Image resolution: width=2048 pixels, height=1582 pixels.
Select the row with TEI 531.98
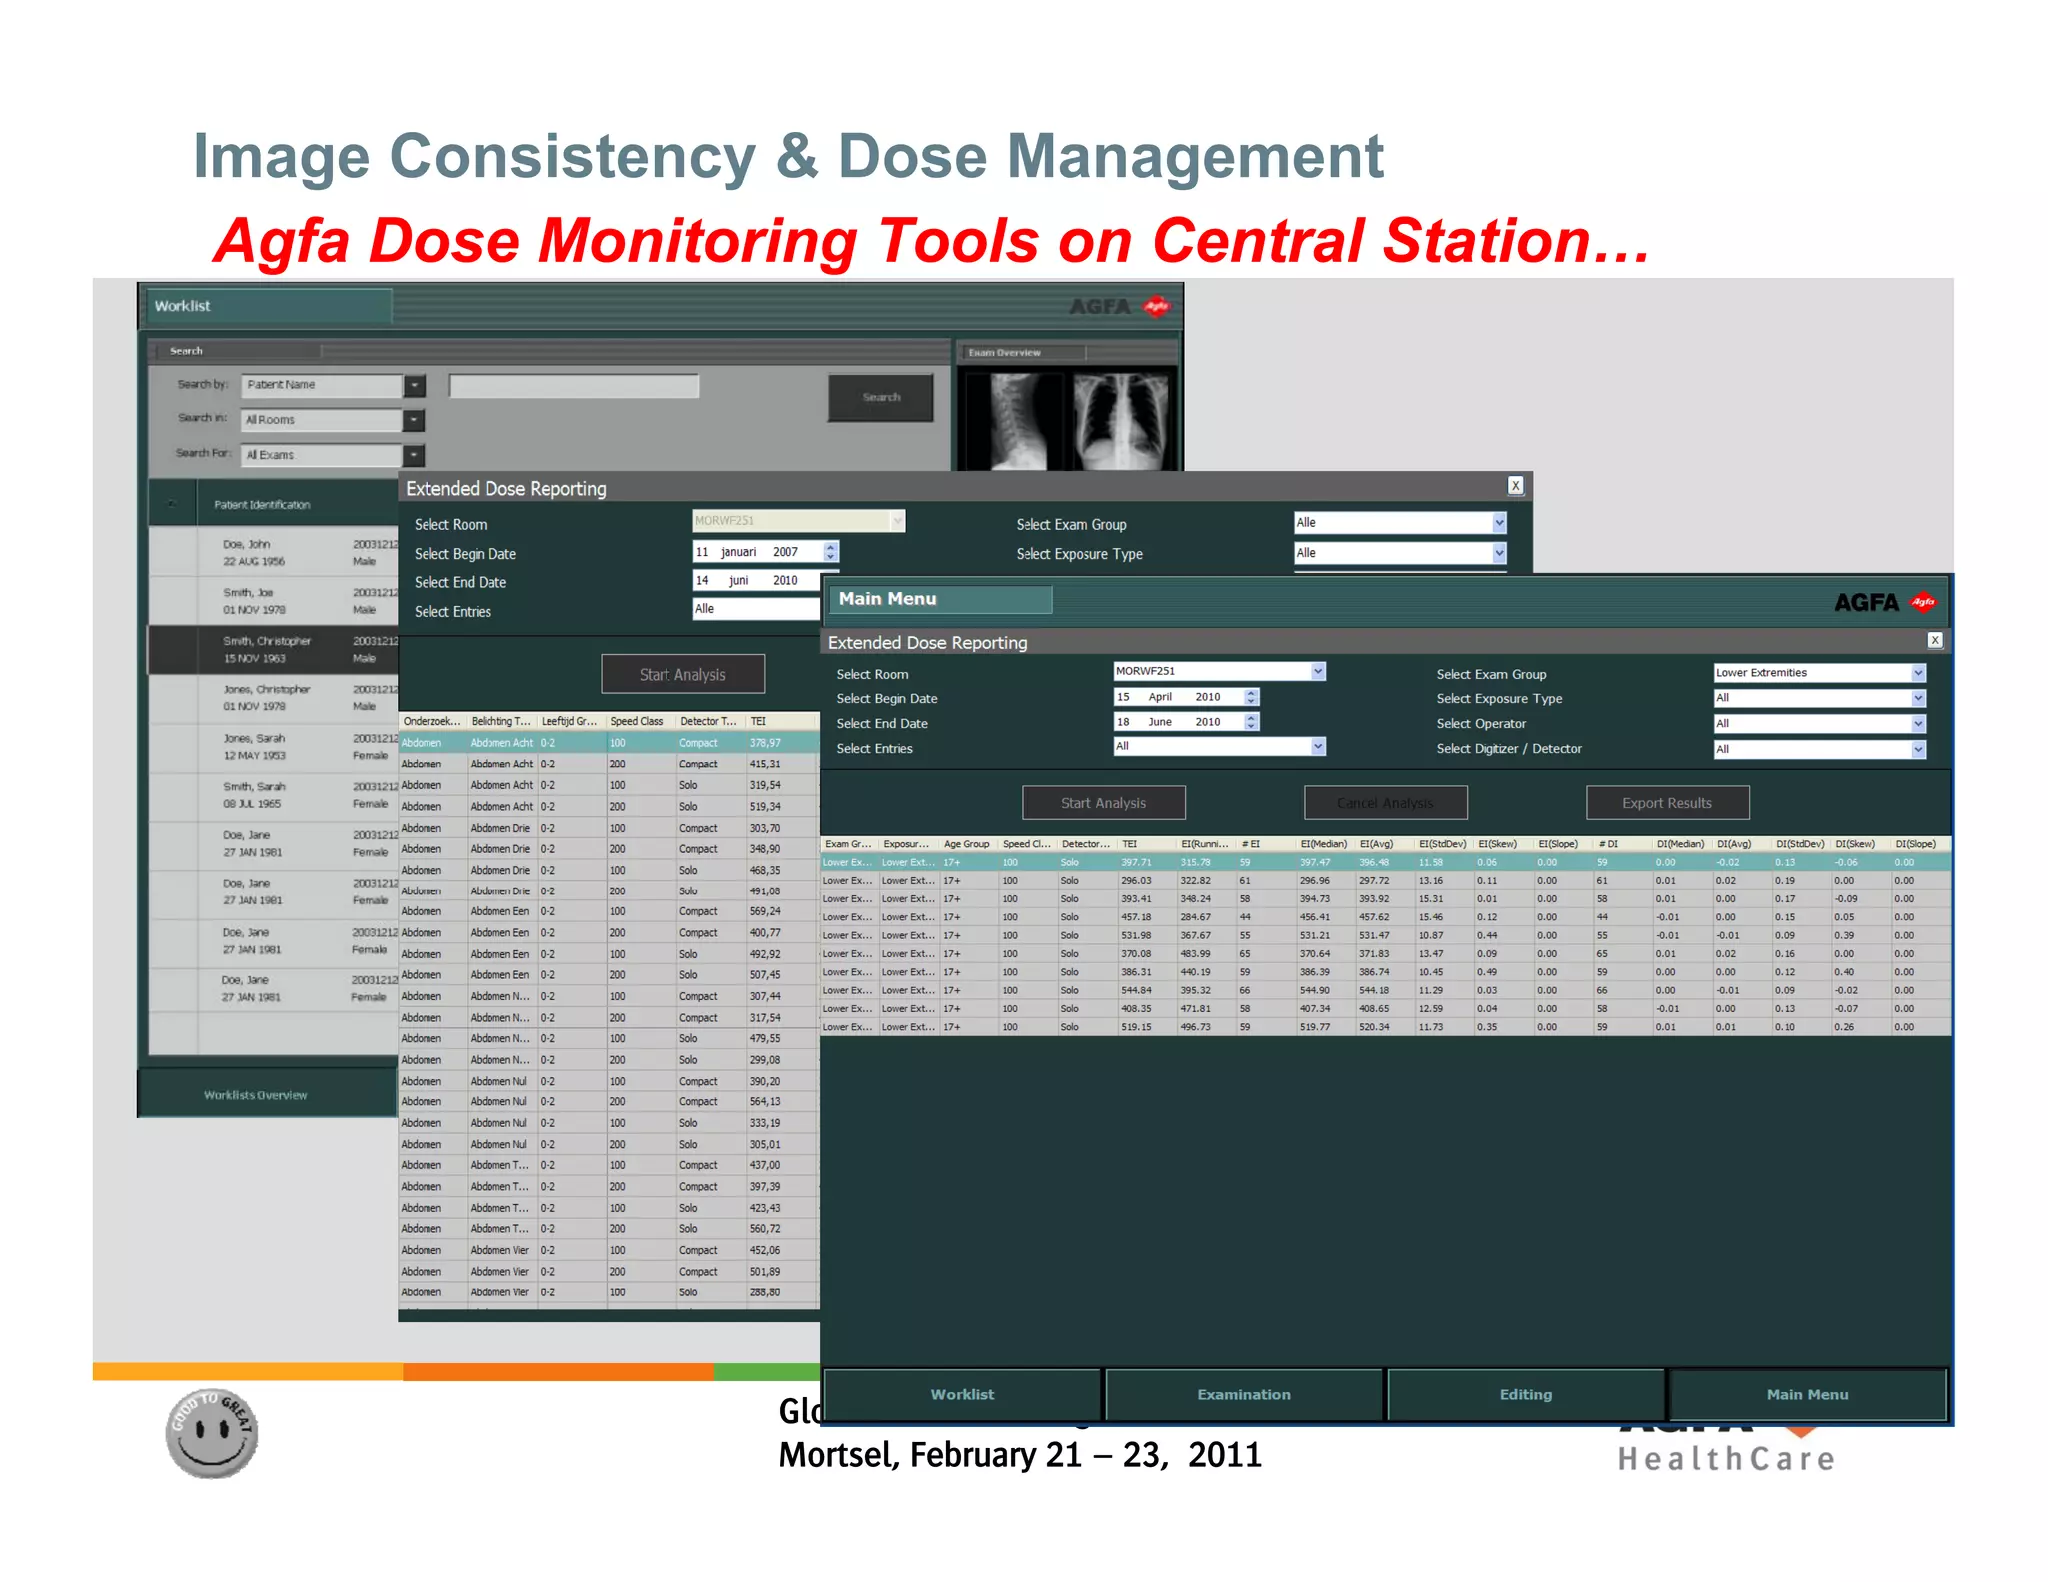pyautogui.click(x=1385, y=936)
